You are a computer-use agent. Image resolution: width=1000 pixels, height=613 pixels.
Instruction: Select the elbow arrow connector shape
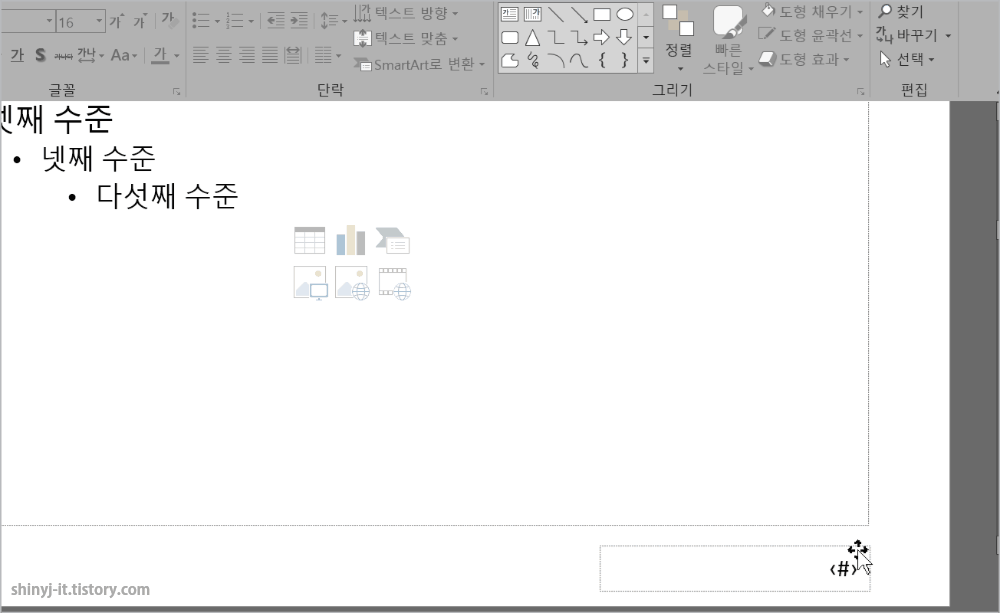[578, 38]
